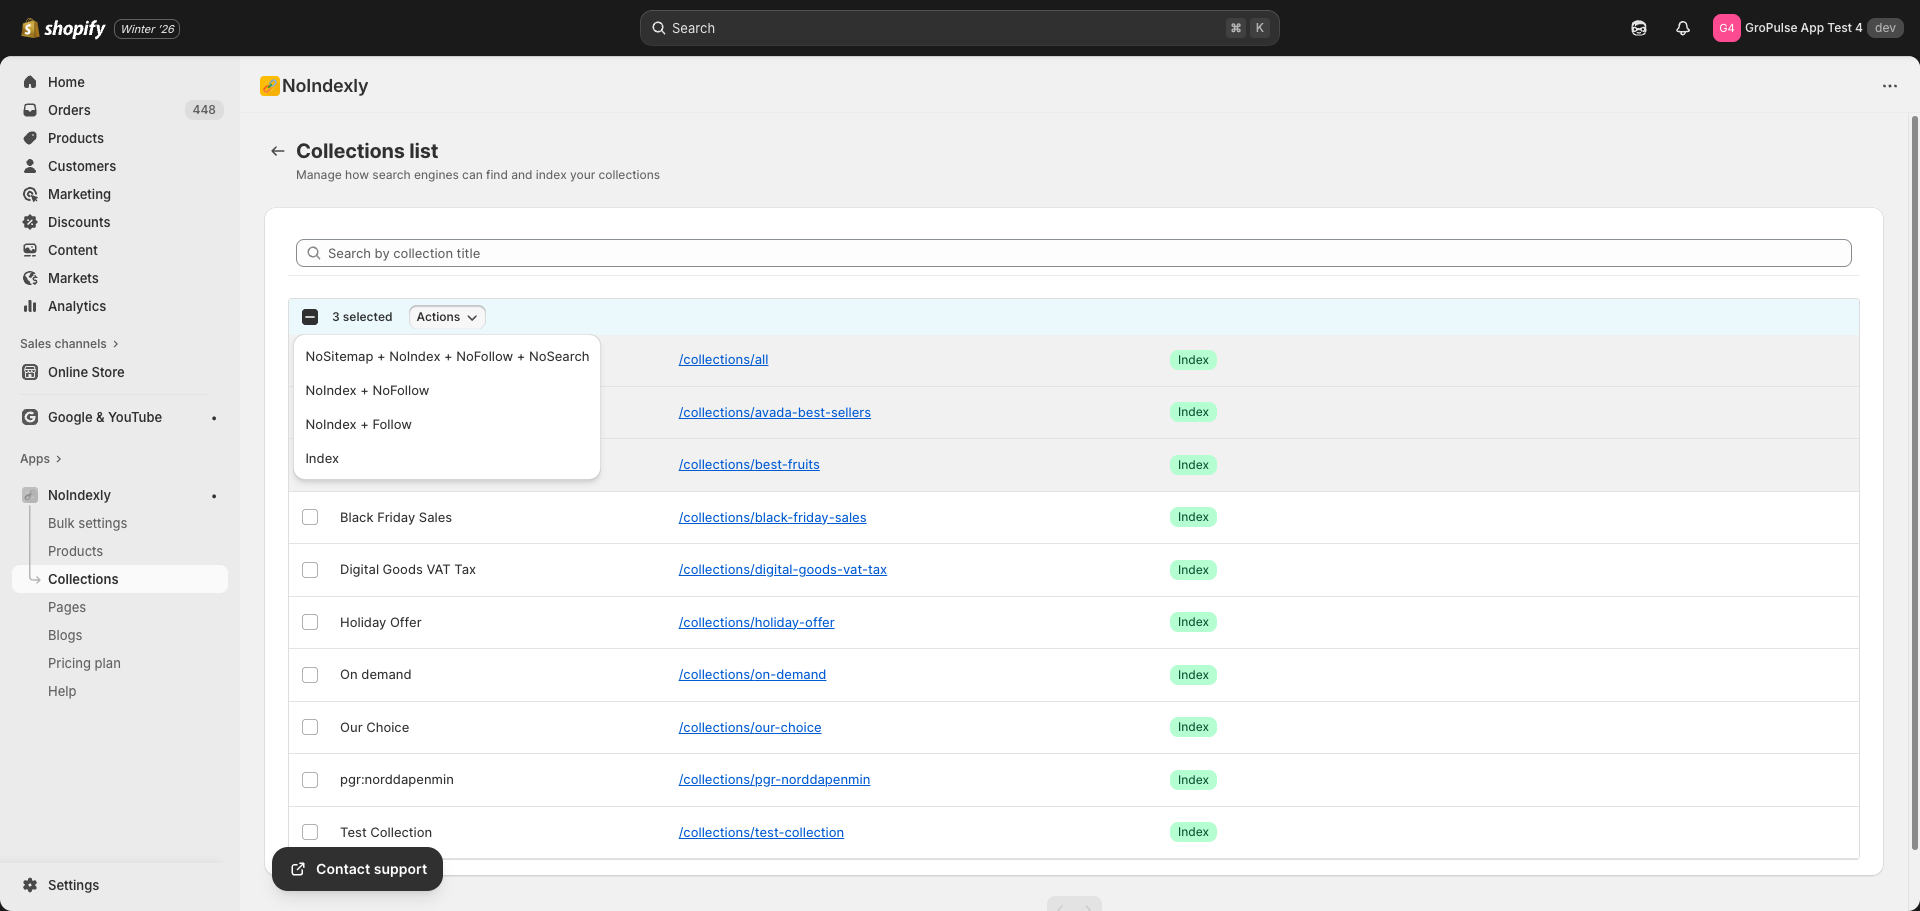Select the Analytics icon
The width and height of the screenshot is (1920, 911).
(x=30, y=306)
